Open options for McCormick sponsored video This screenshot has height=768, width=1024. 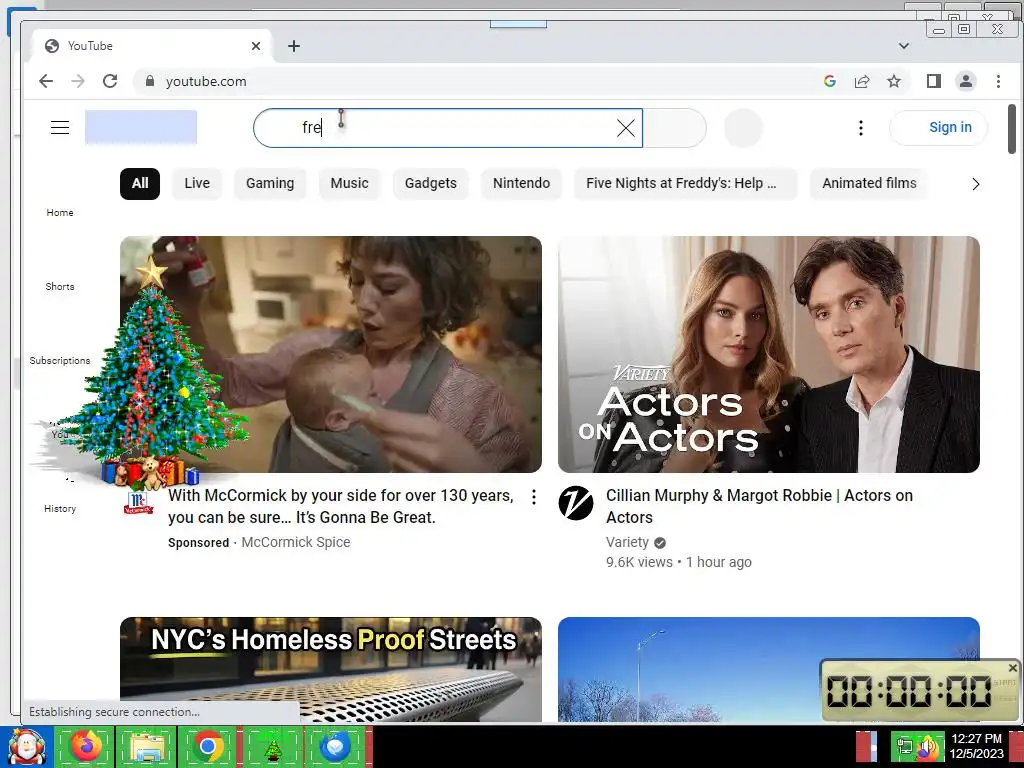click(x=534, y=497)
